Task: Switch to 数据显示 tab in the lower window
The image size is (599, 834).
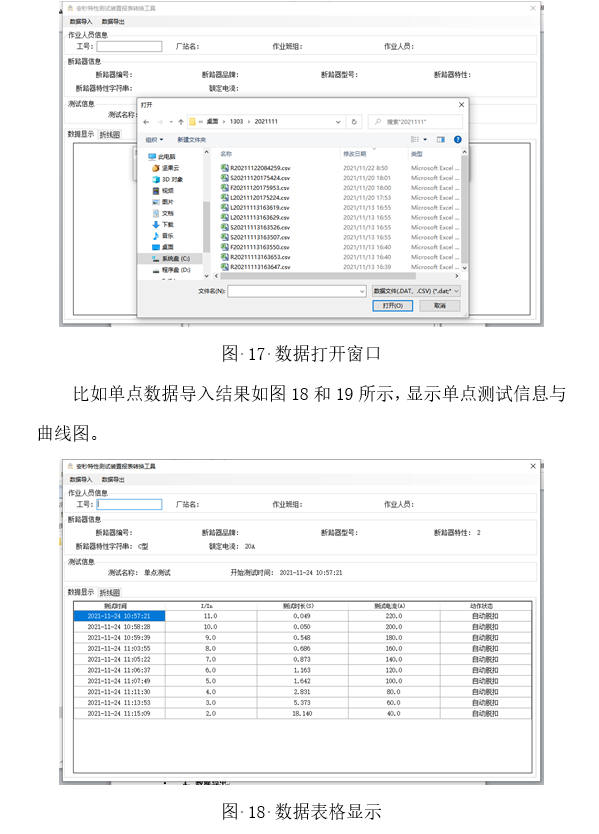Action: pos(81,592)
